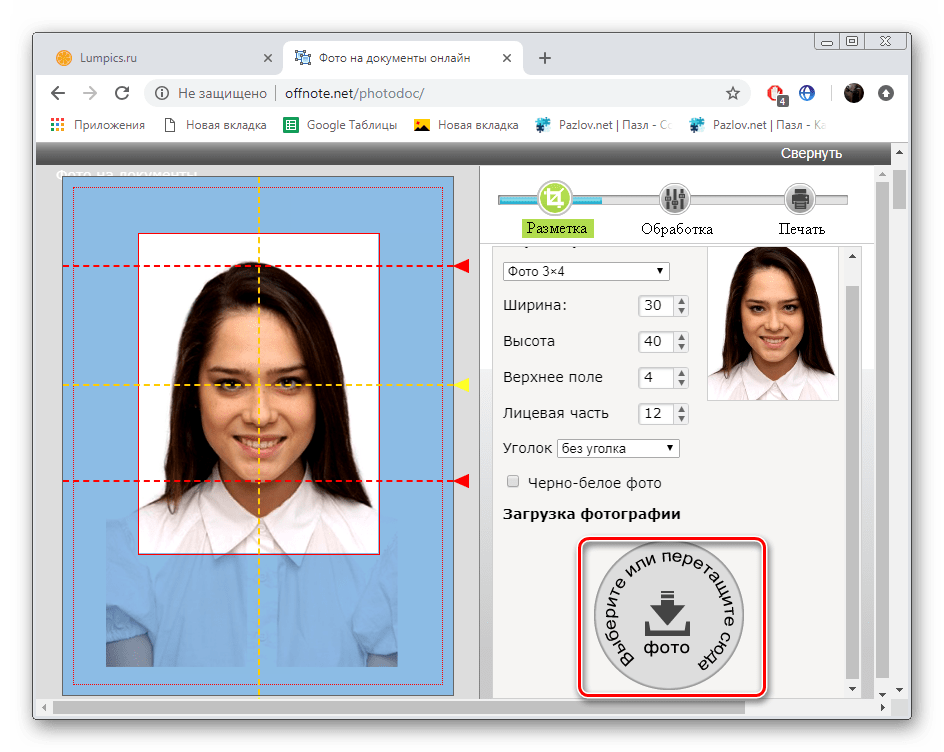Open the 'Уголок' dropdown showing 'без уголка'
This screenshot has width=944, height=752.
coord(618,449)
